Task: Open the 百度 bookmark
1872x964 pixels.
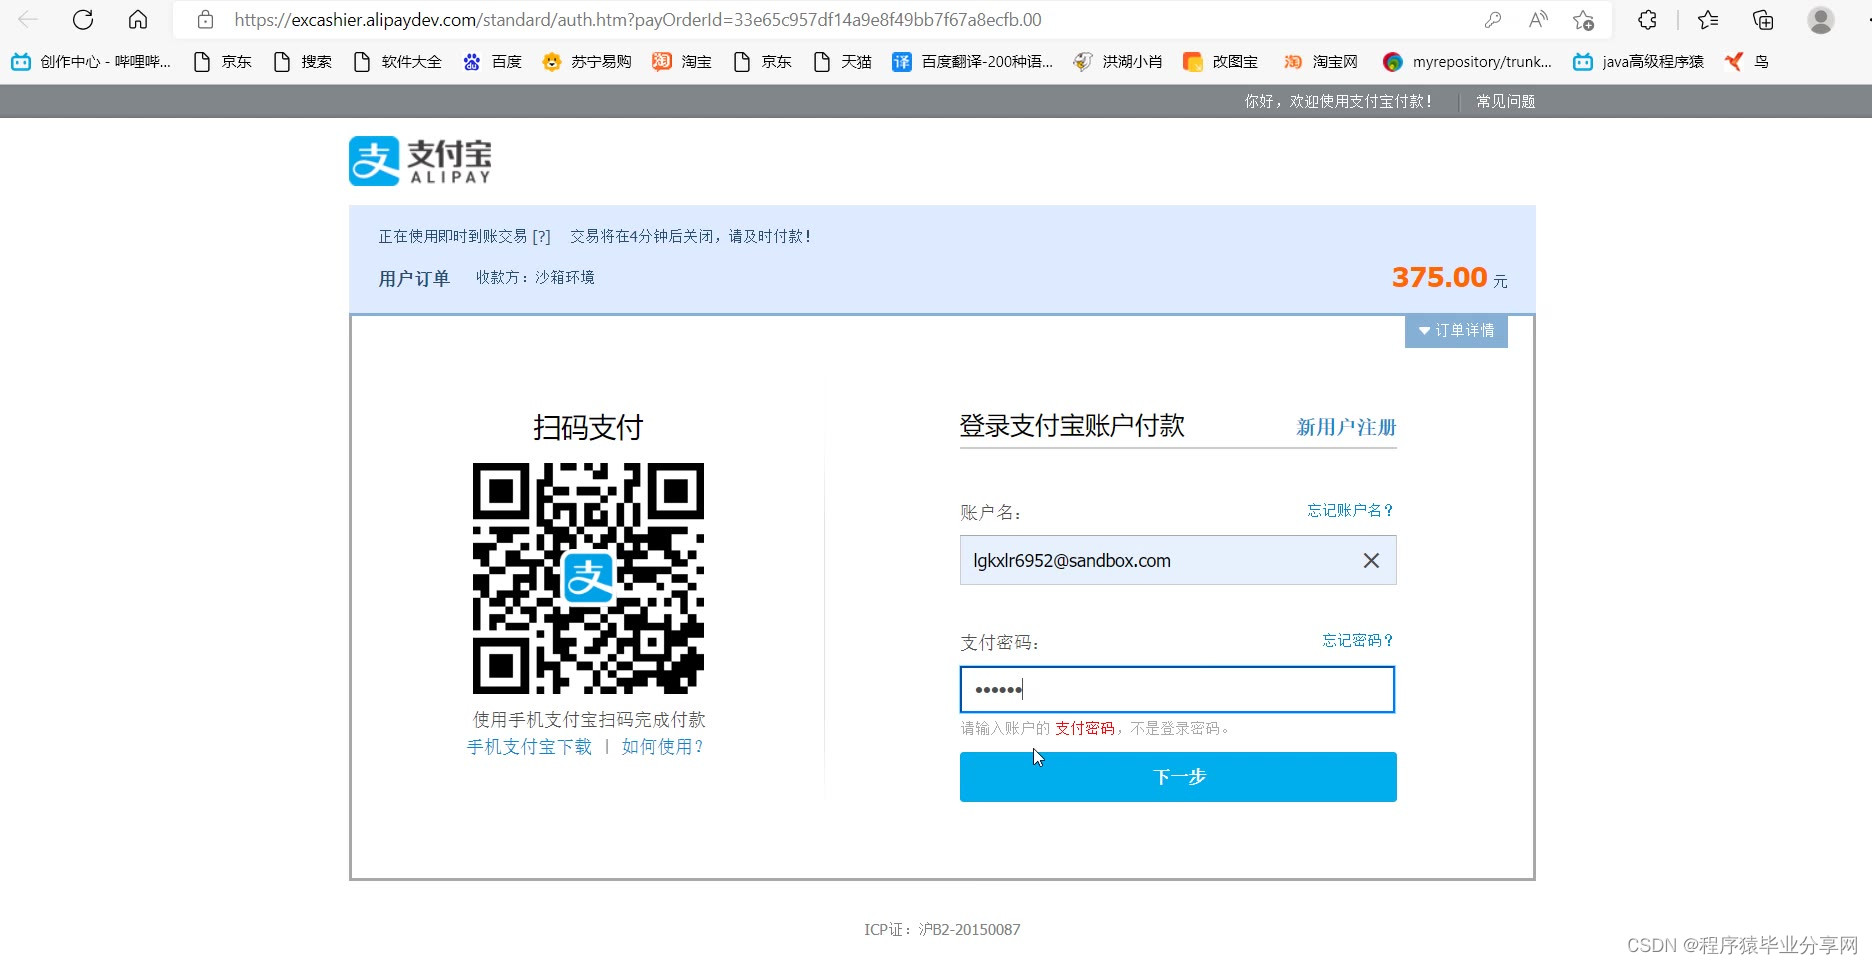Action: coord(493,62)
